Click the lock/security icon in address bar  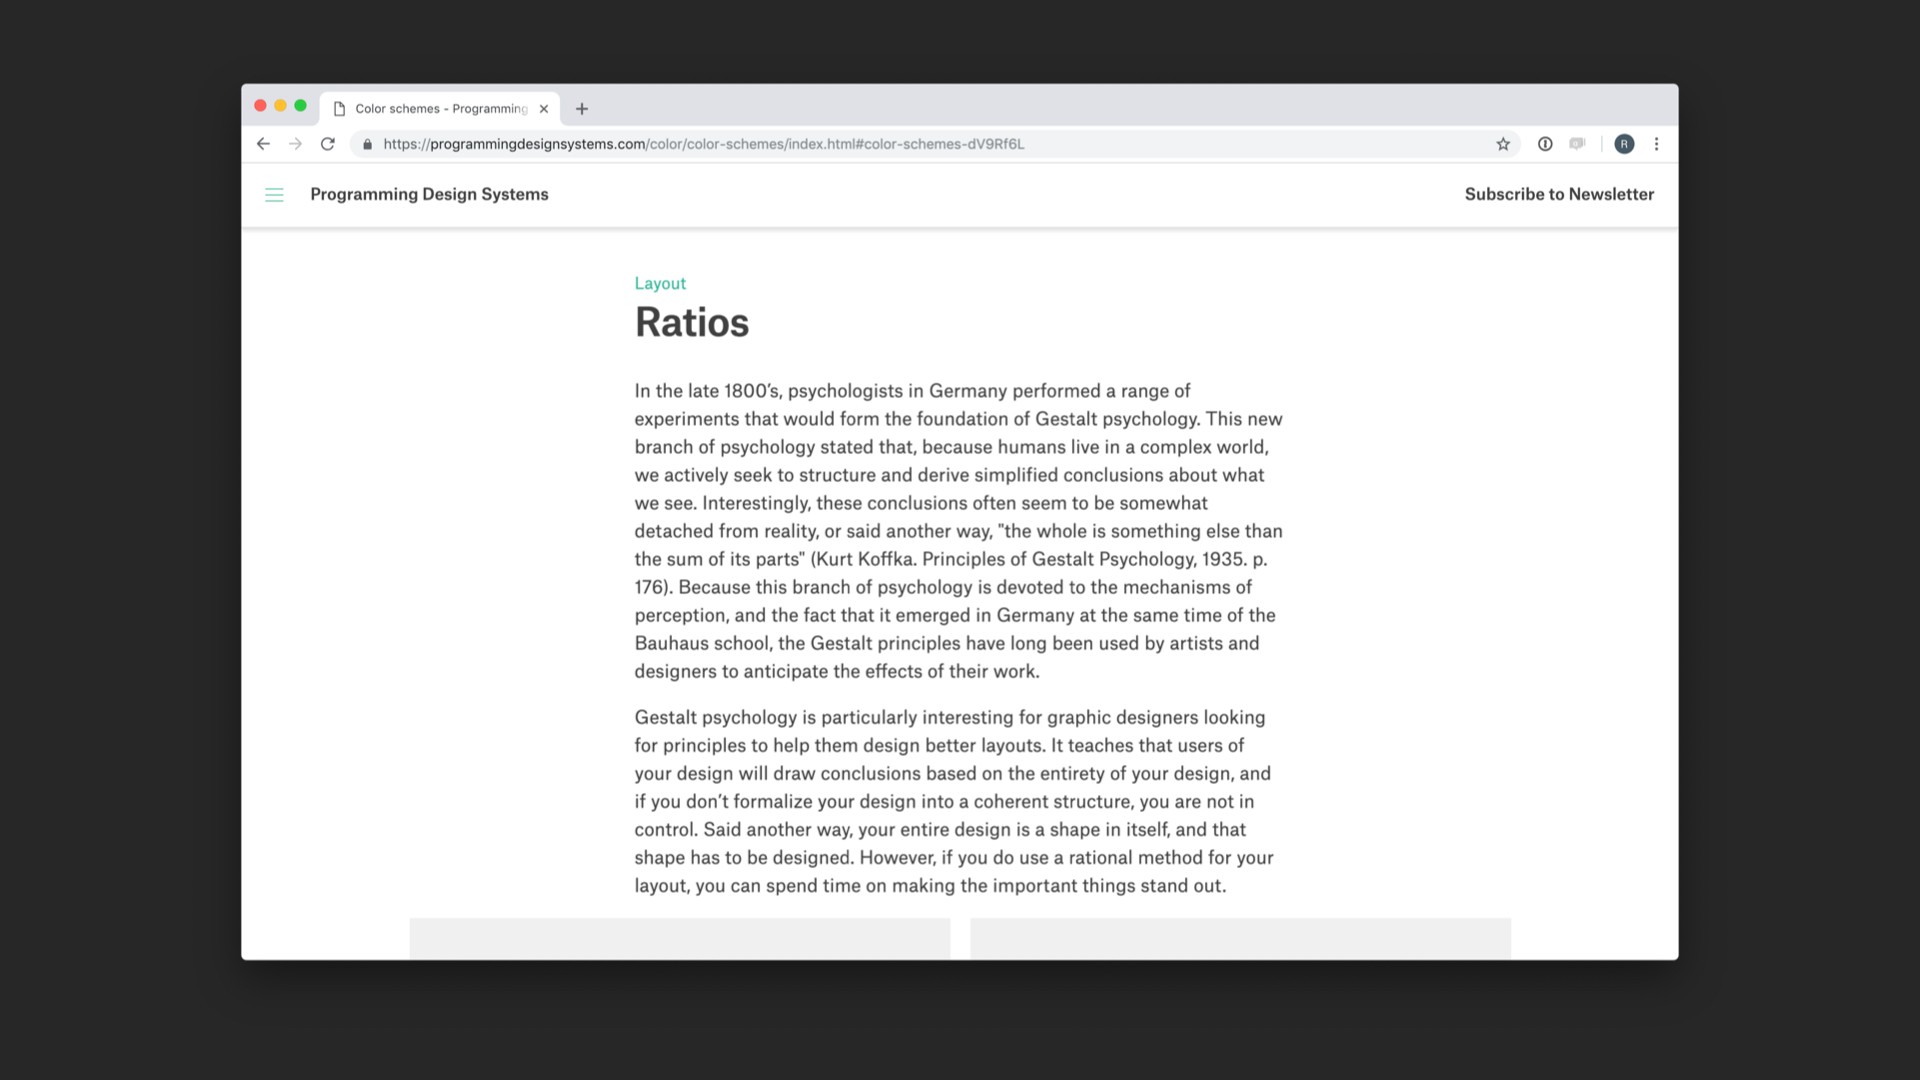pos(368,144)
